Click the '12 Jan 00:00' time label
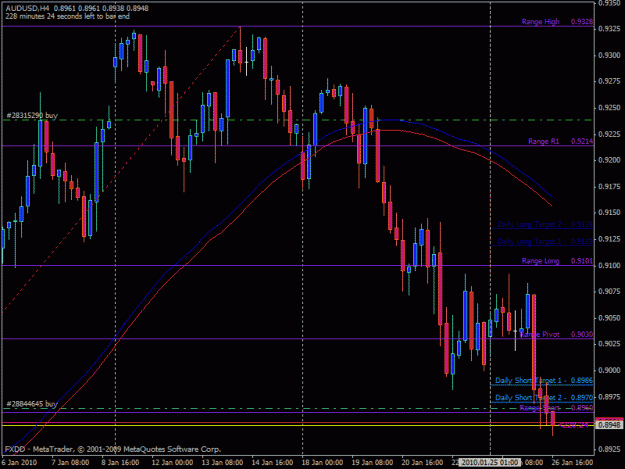This screenshot has height=469, width=625. coord(172,463)
